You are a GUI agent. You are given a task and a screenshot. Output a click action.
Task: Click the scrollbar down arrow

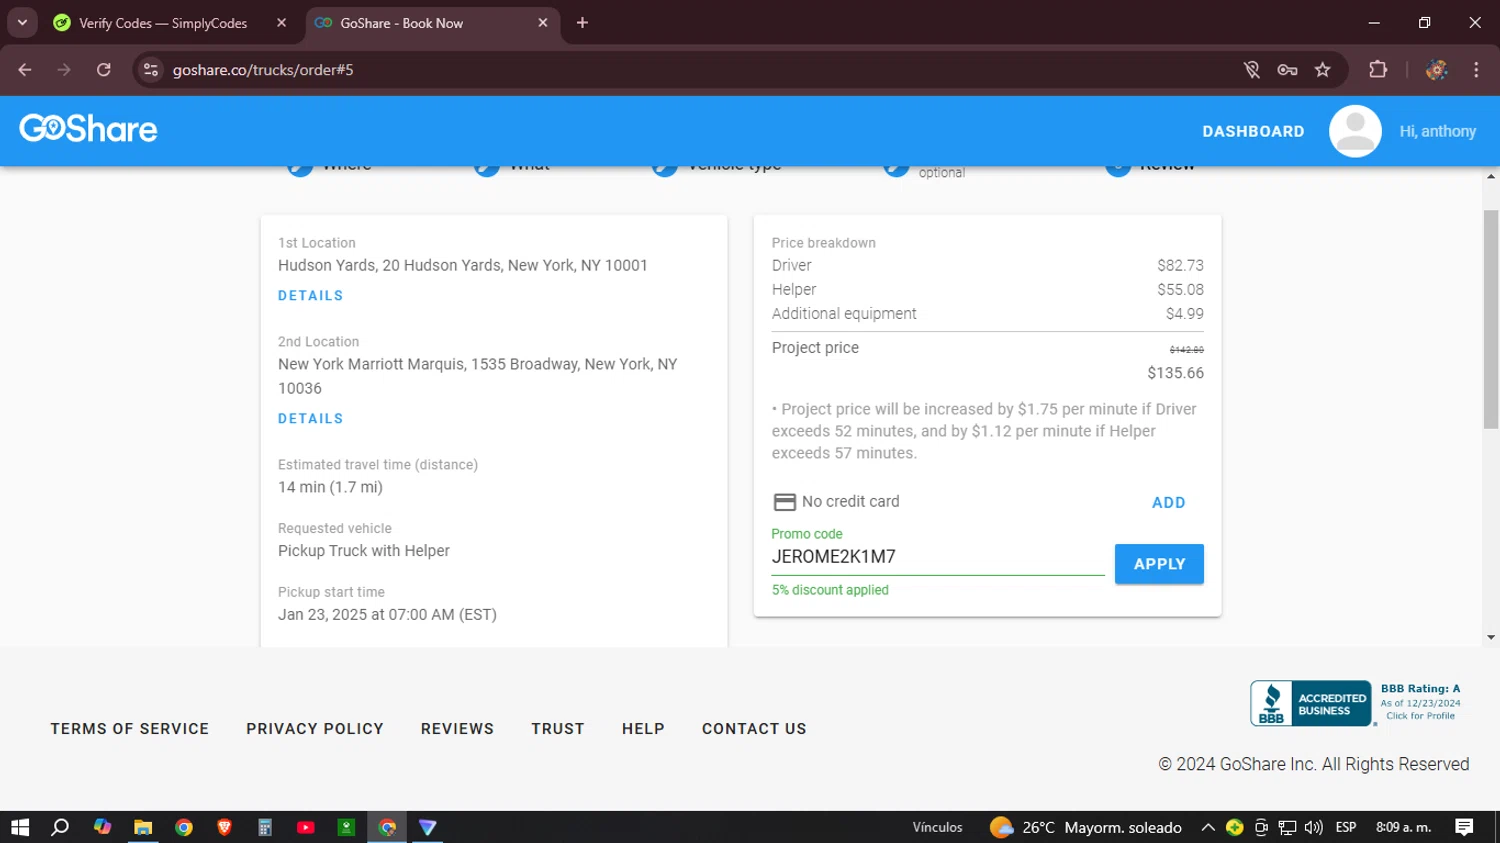coord(1491,637)
